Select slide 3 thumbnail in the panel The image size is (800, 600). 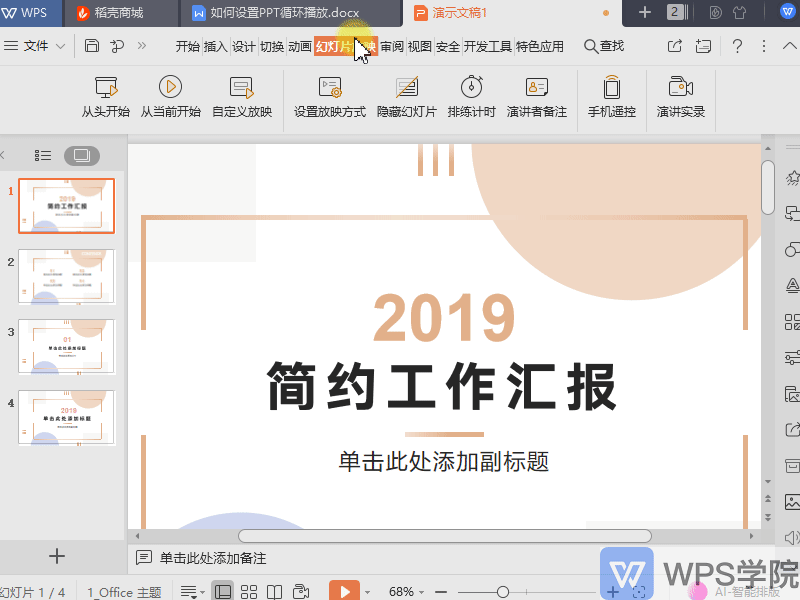pyautogui.click(x=66, y=347)
